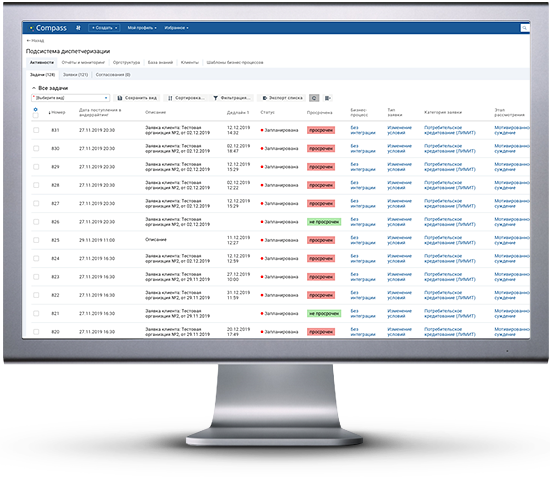
Task: Open the Мой профиль menu
Action: 142,28
